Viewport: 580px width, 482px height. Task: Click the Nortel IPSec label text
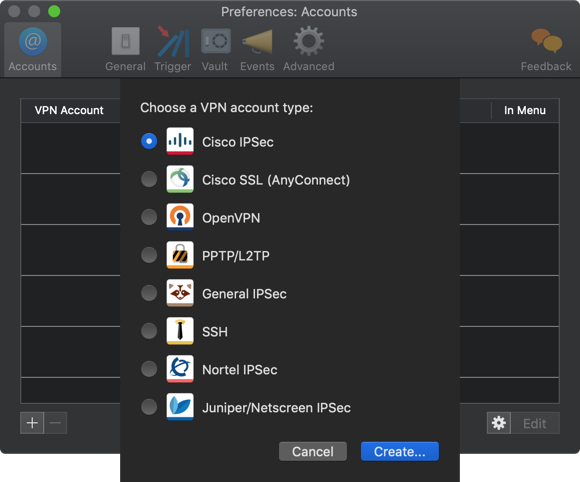[240, 370]
